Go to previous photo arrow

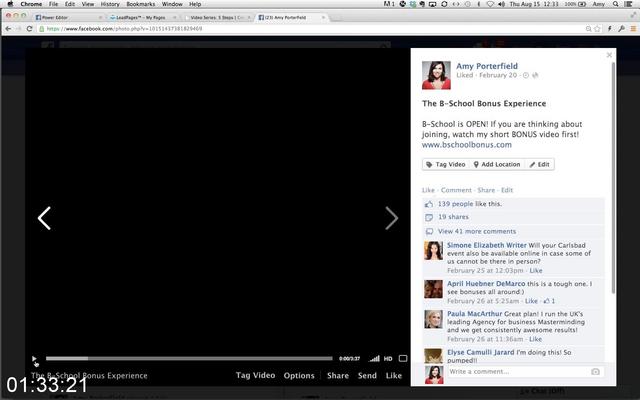click(44, 218)
